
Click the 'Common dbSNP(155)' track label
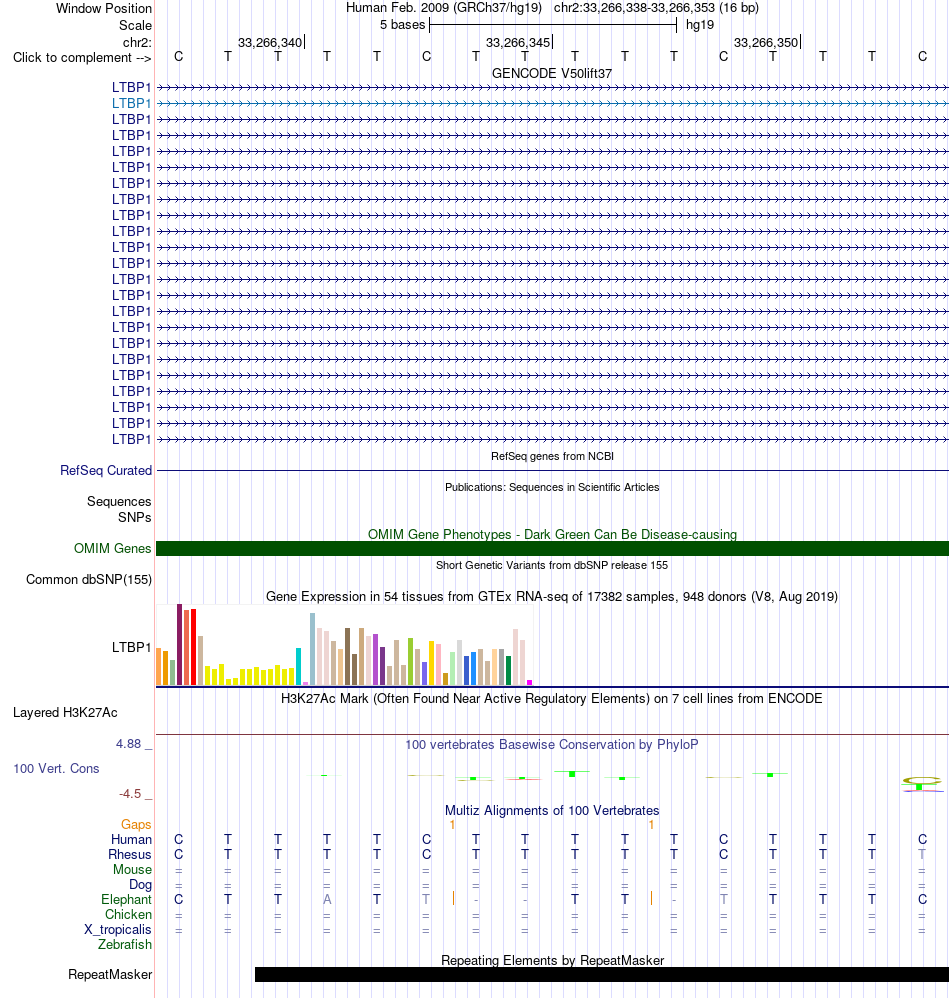click(x=88, y=580)
